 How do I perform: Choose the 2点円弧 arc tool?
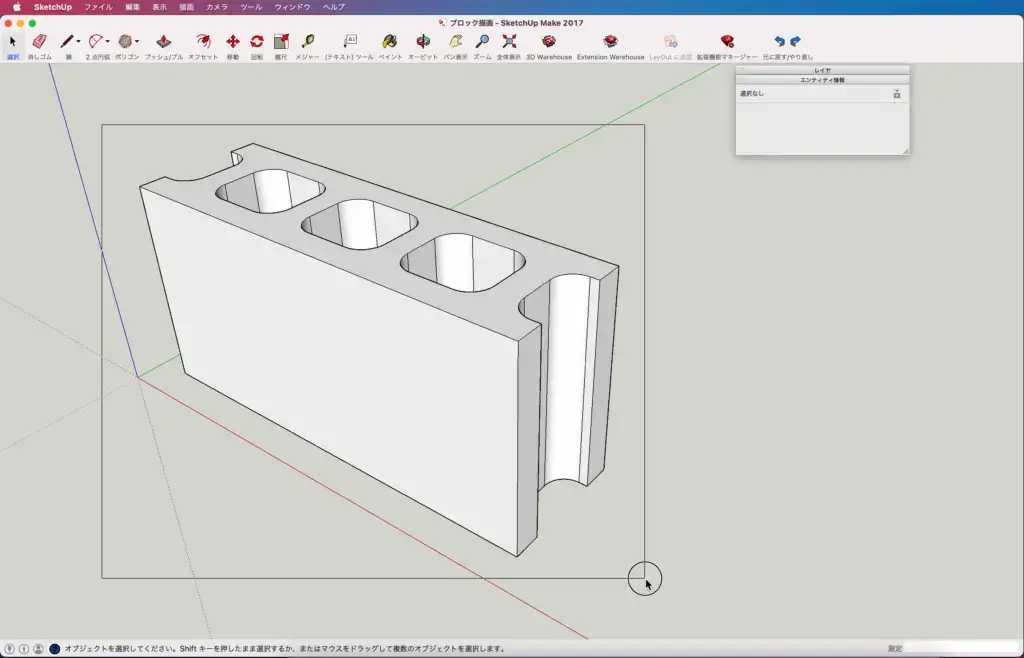96,42
